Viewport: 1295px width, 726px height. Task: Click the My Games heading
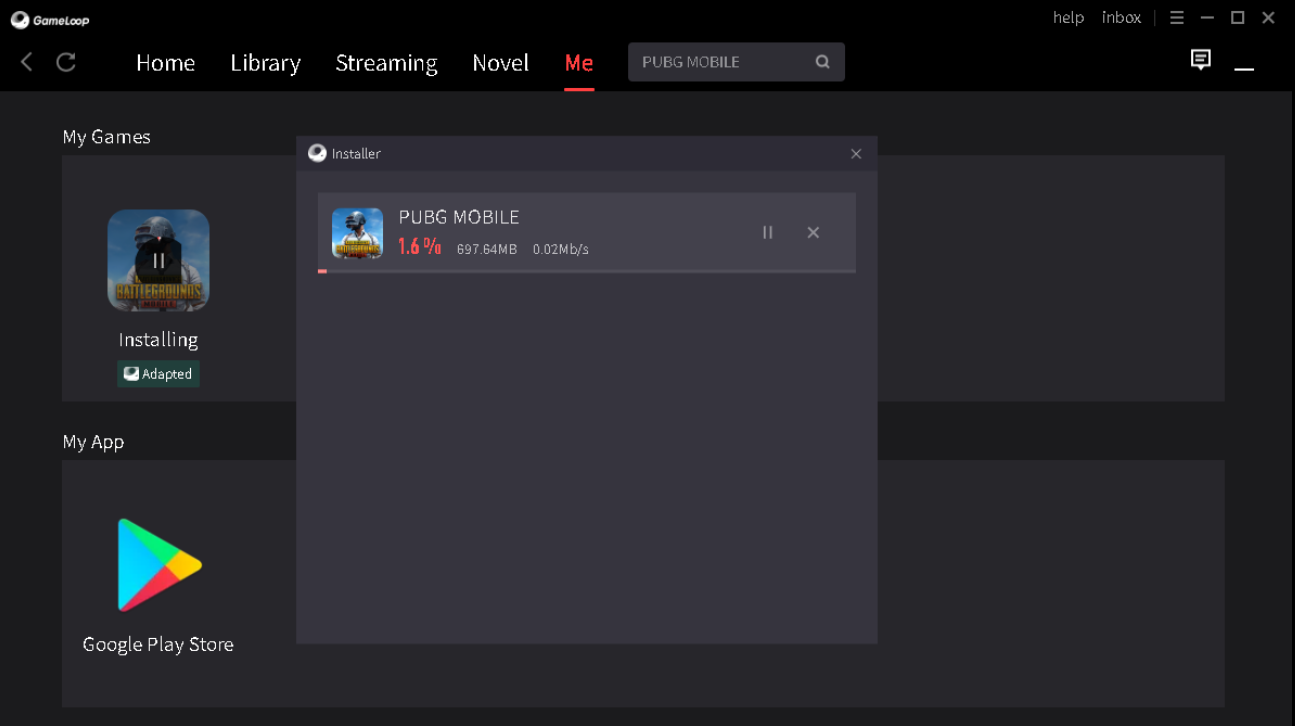106,137
